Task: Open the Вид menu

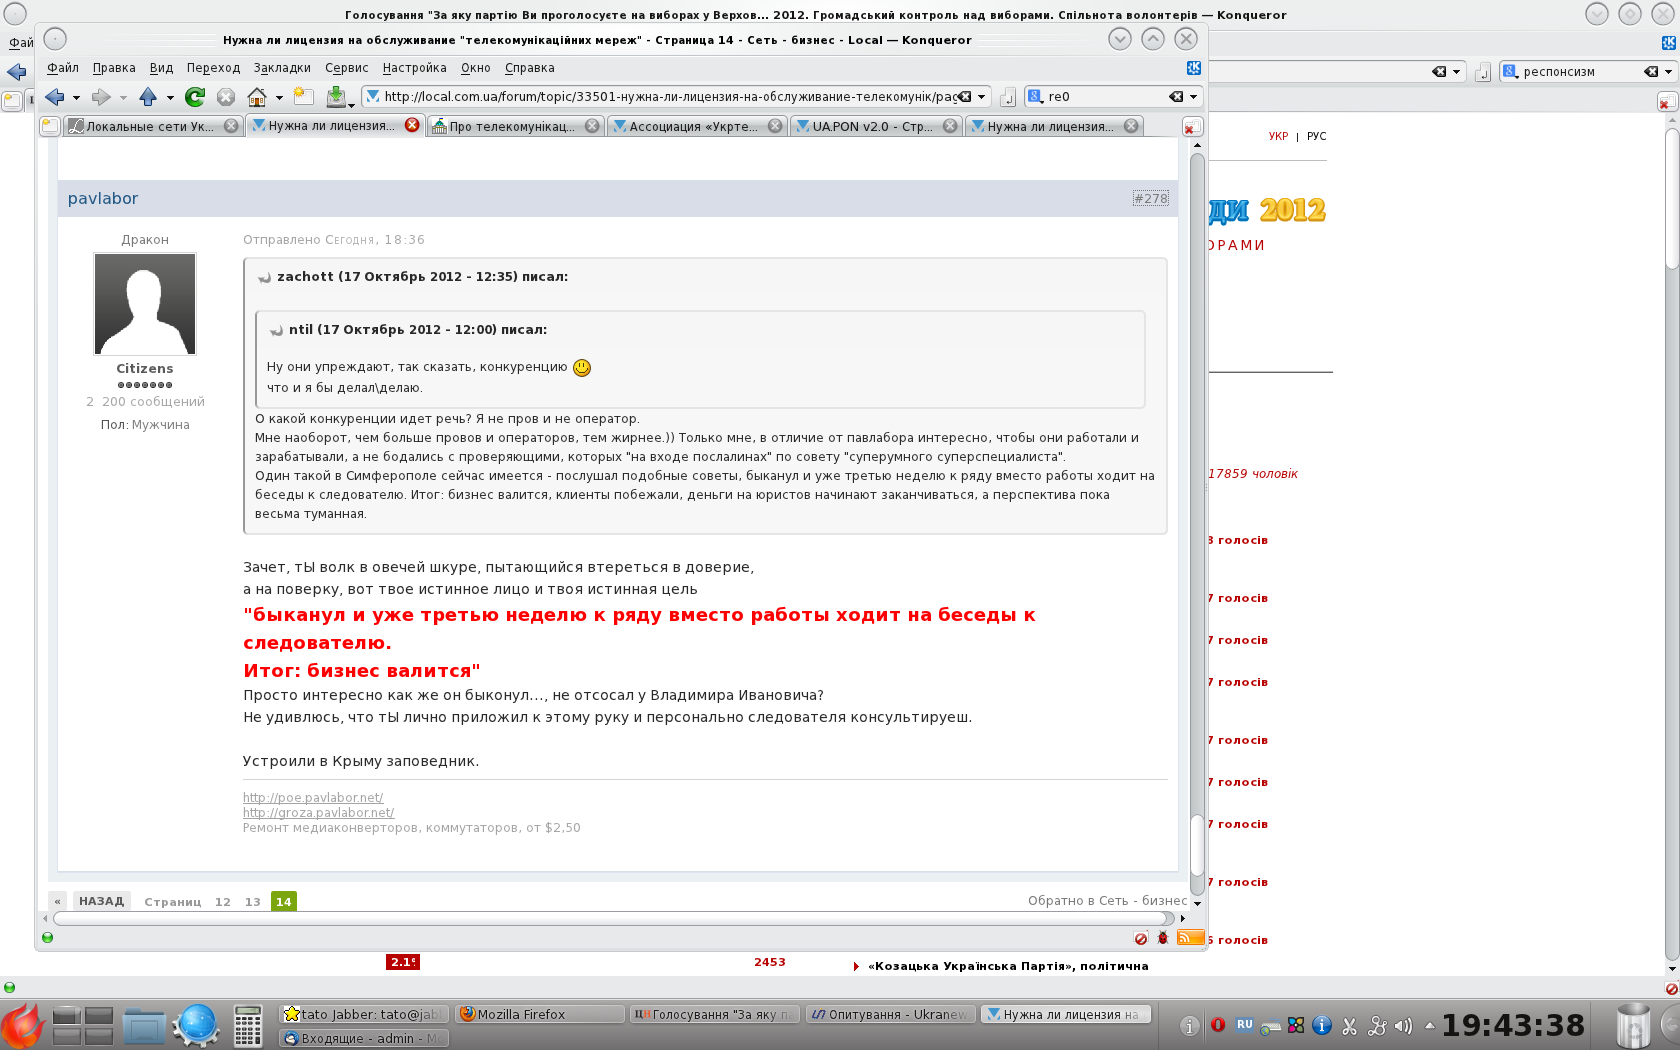Action: pyautogui.click(x=162, y=68)
